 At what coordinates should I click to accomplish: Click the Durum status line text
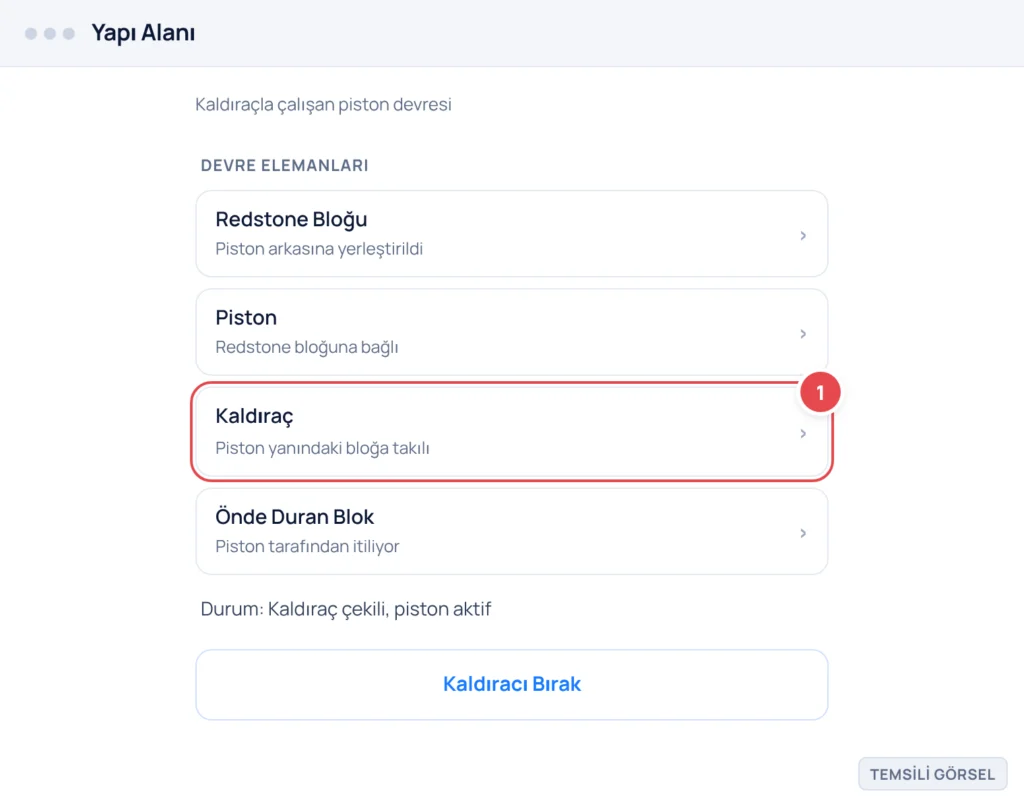[346, 609]
